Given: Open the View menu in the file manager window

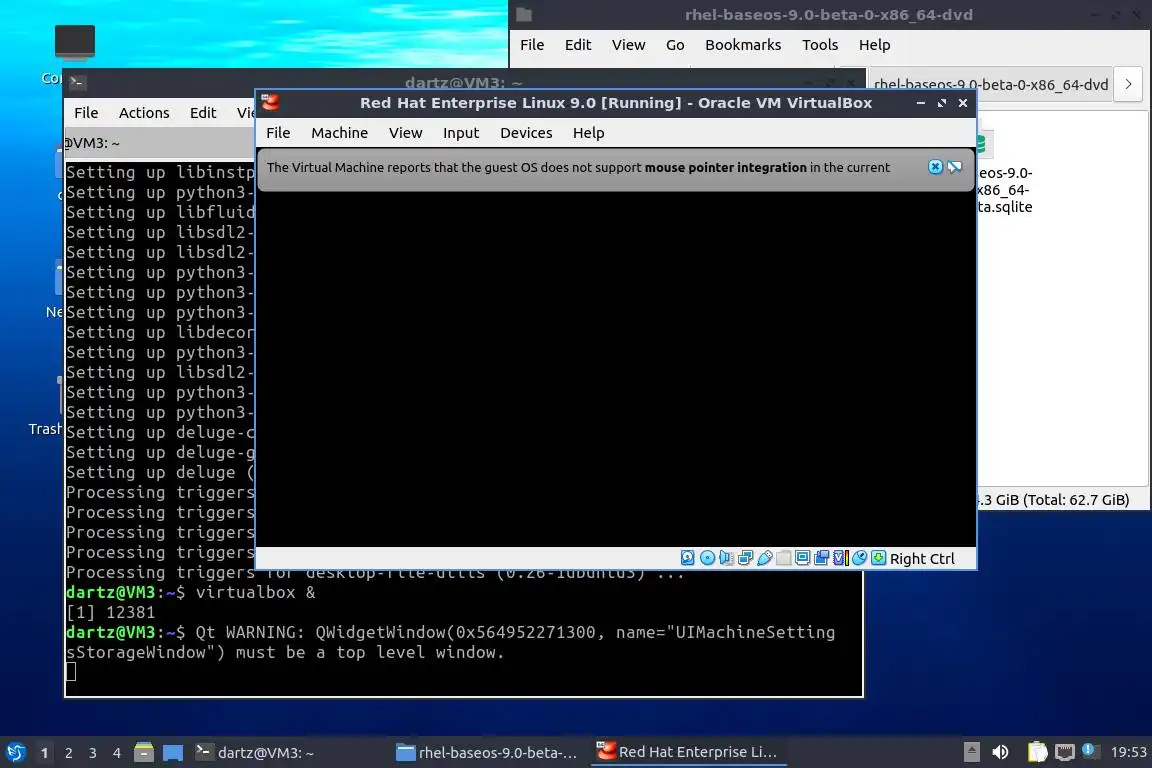Looking at the screenshot, I should [x=628, y=45].
